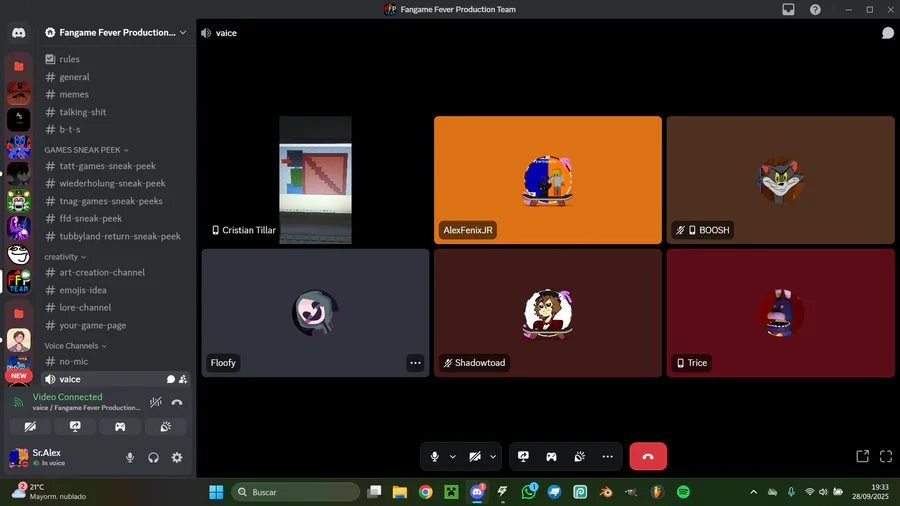Select the AlexFenixJR participant tile
The image size is (900, 506).
548,180
